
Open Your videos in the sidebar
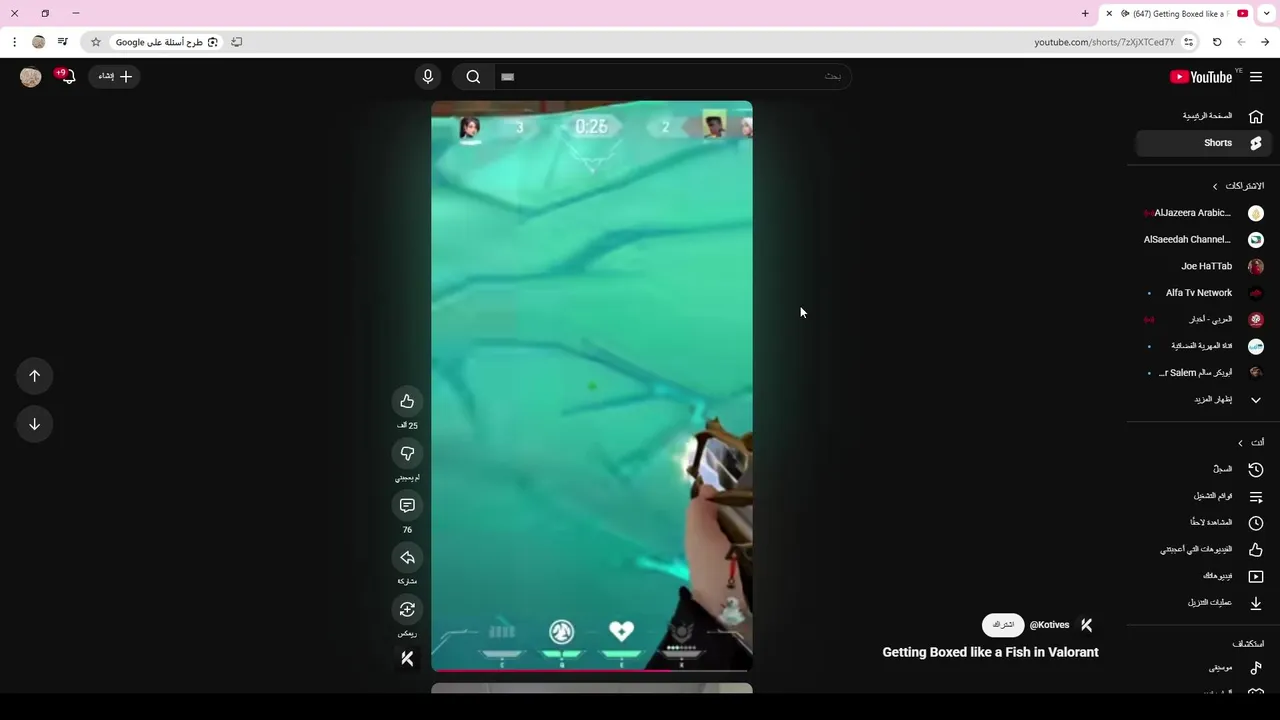[1203, 576]
